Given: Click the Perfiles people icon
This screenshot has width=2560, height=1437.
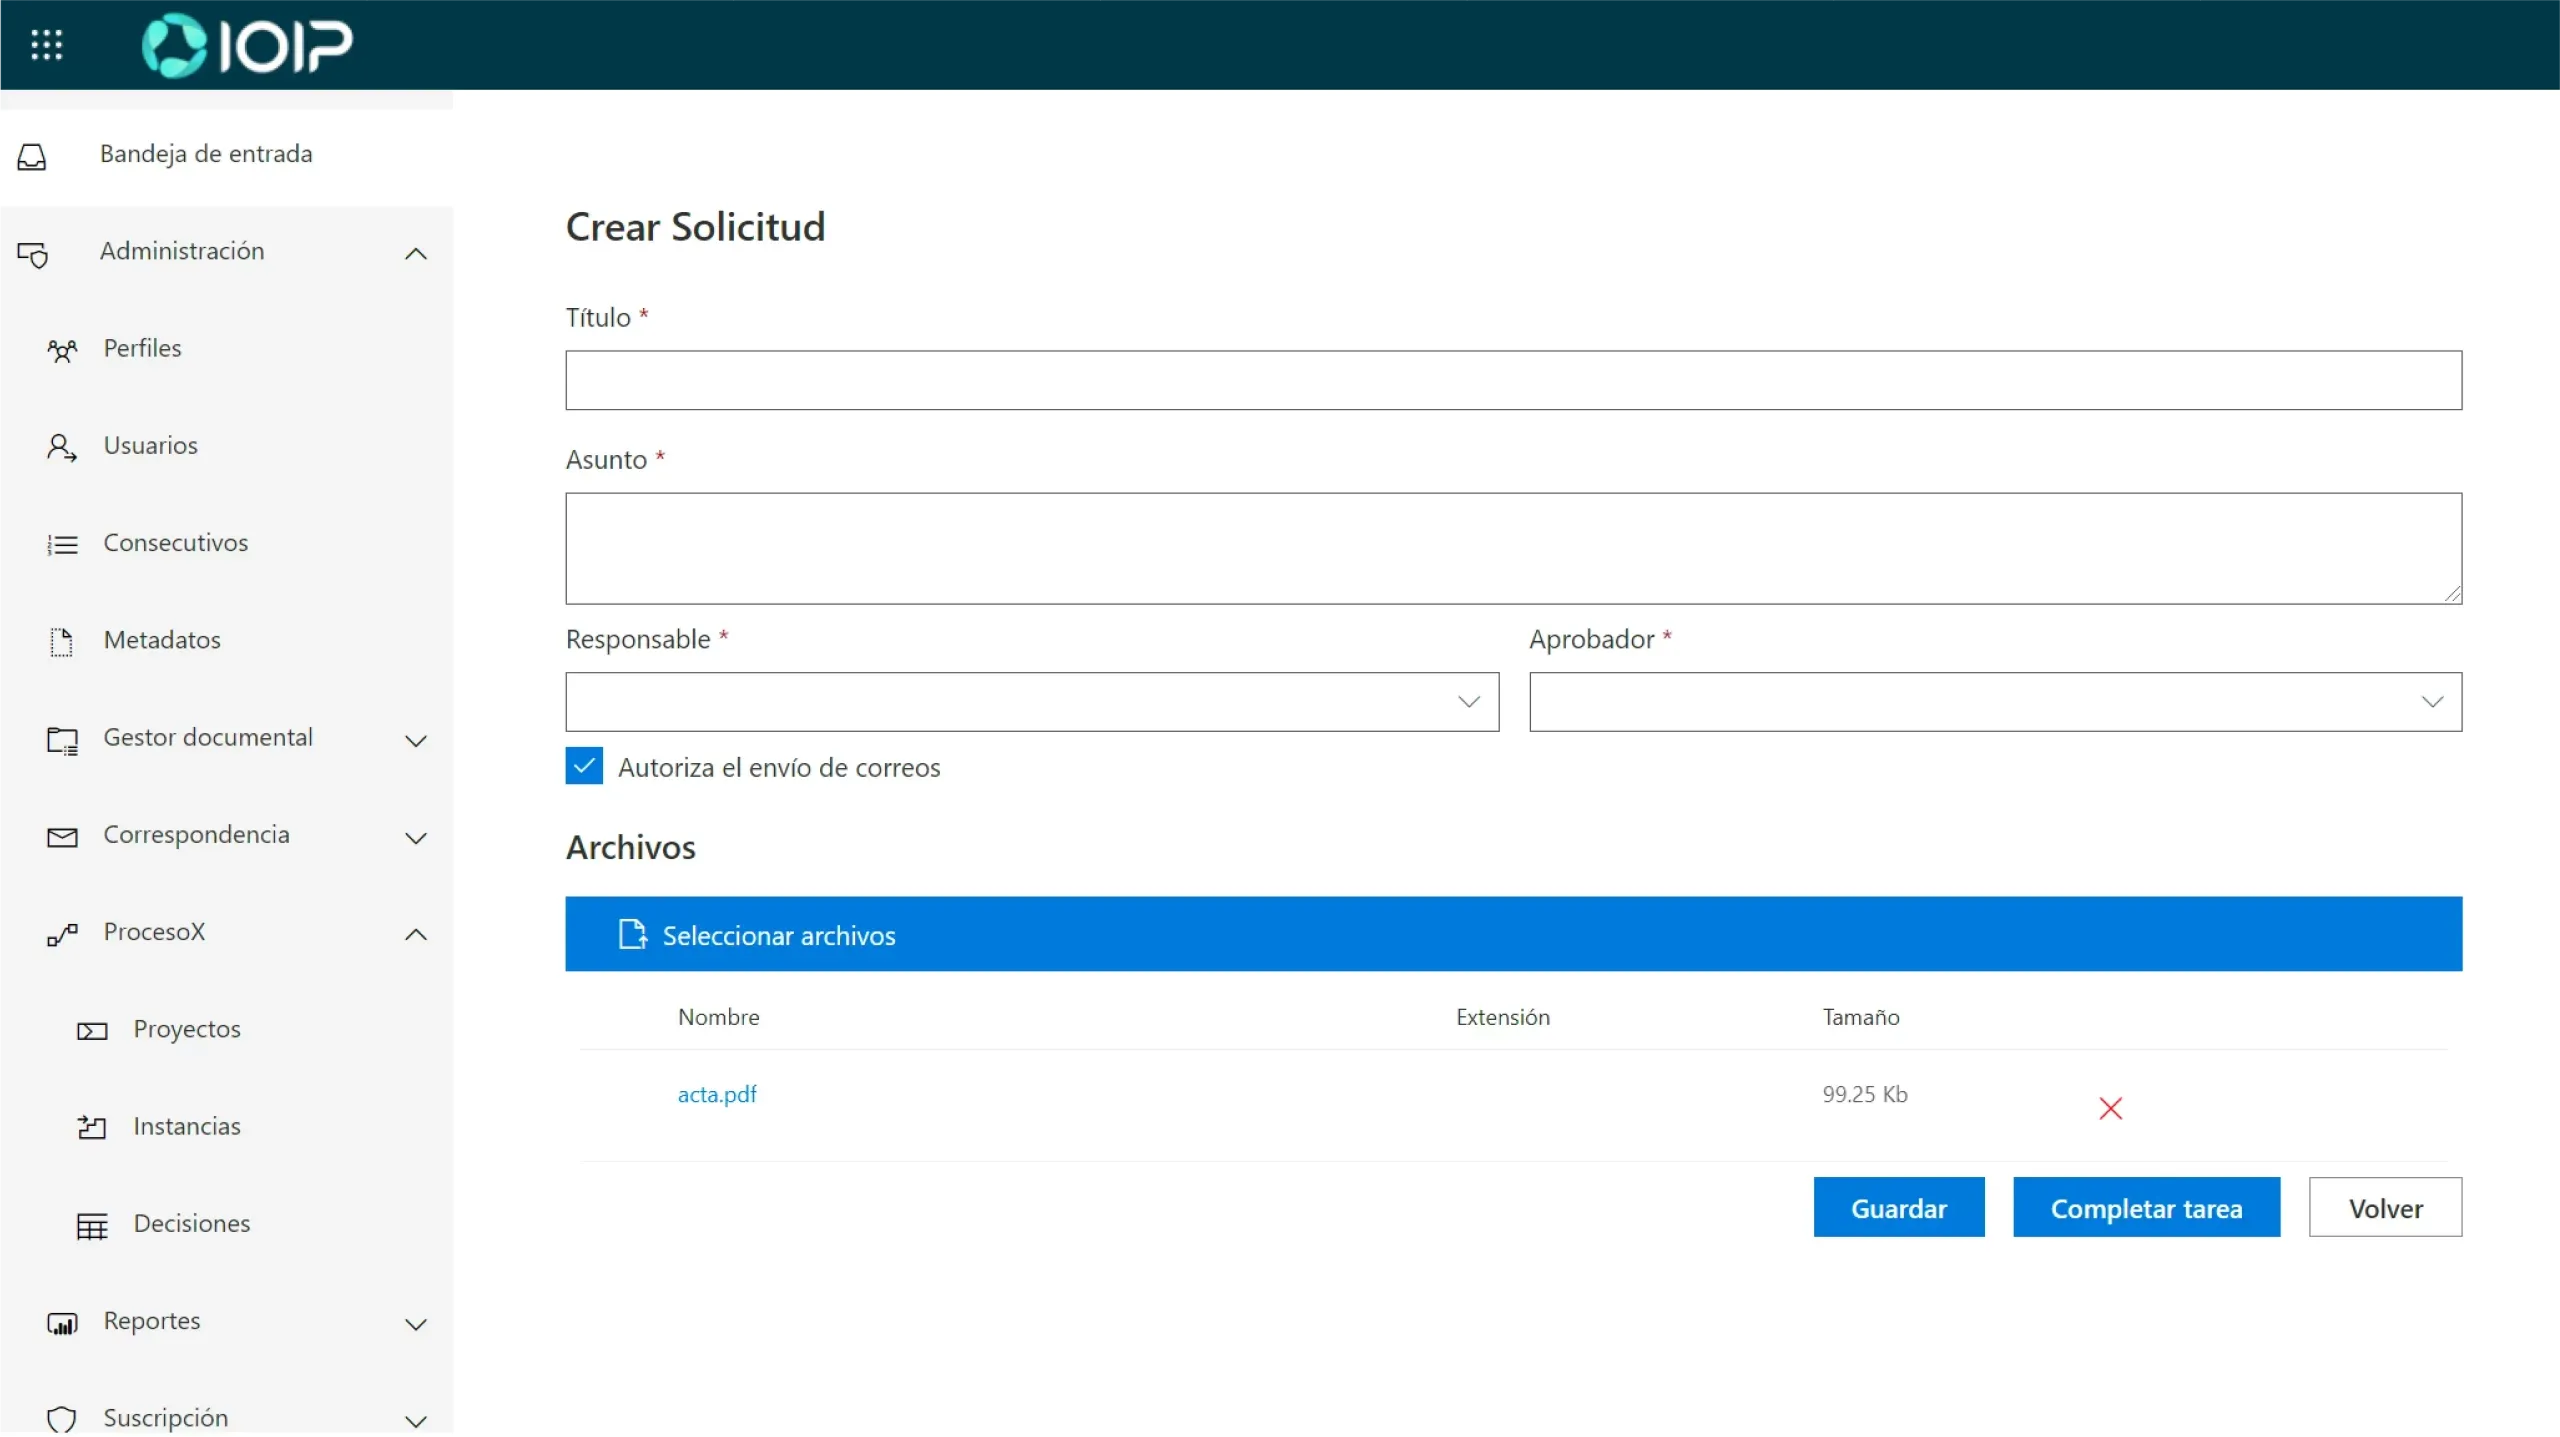Looking at the screenshot, I should 62,350.
